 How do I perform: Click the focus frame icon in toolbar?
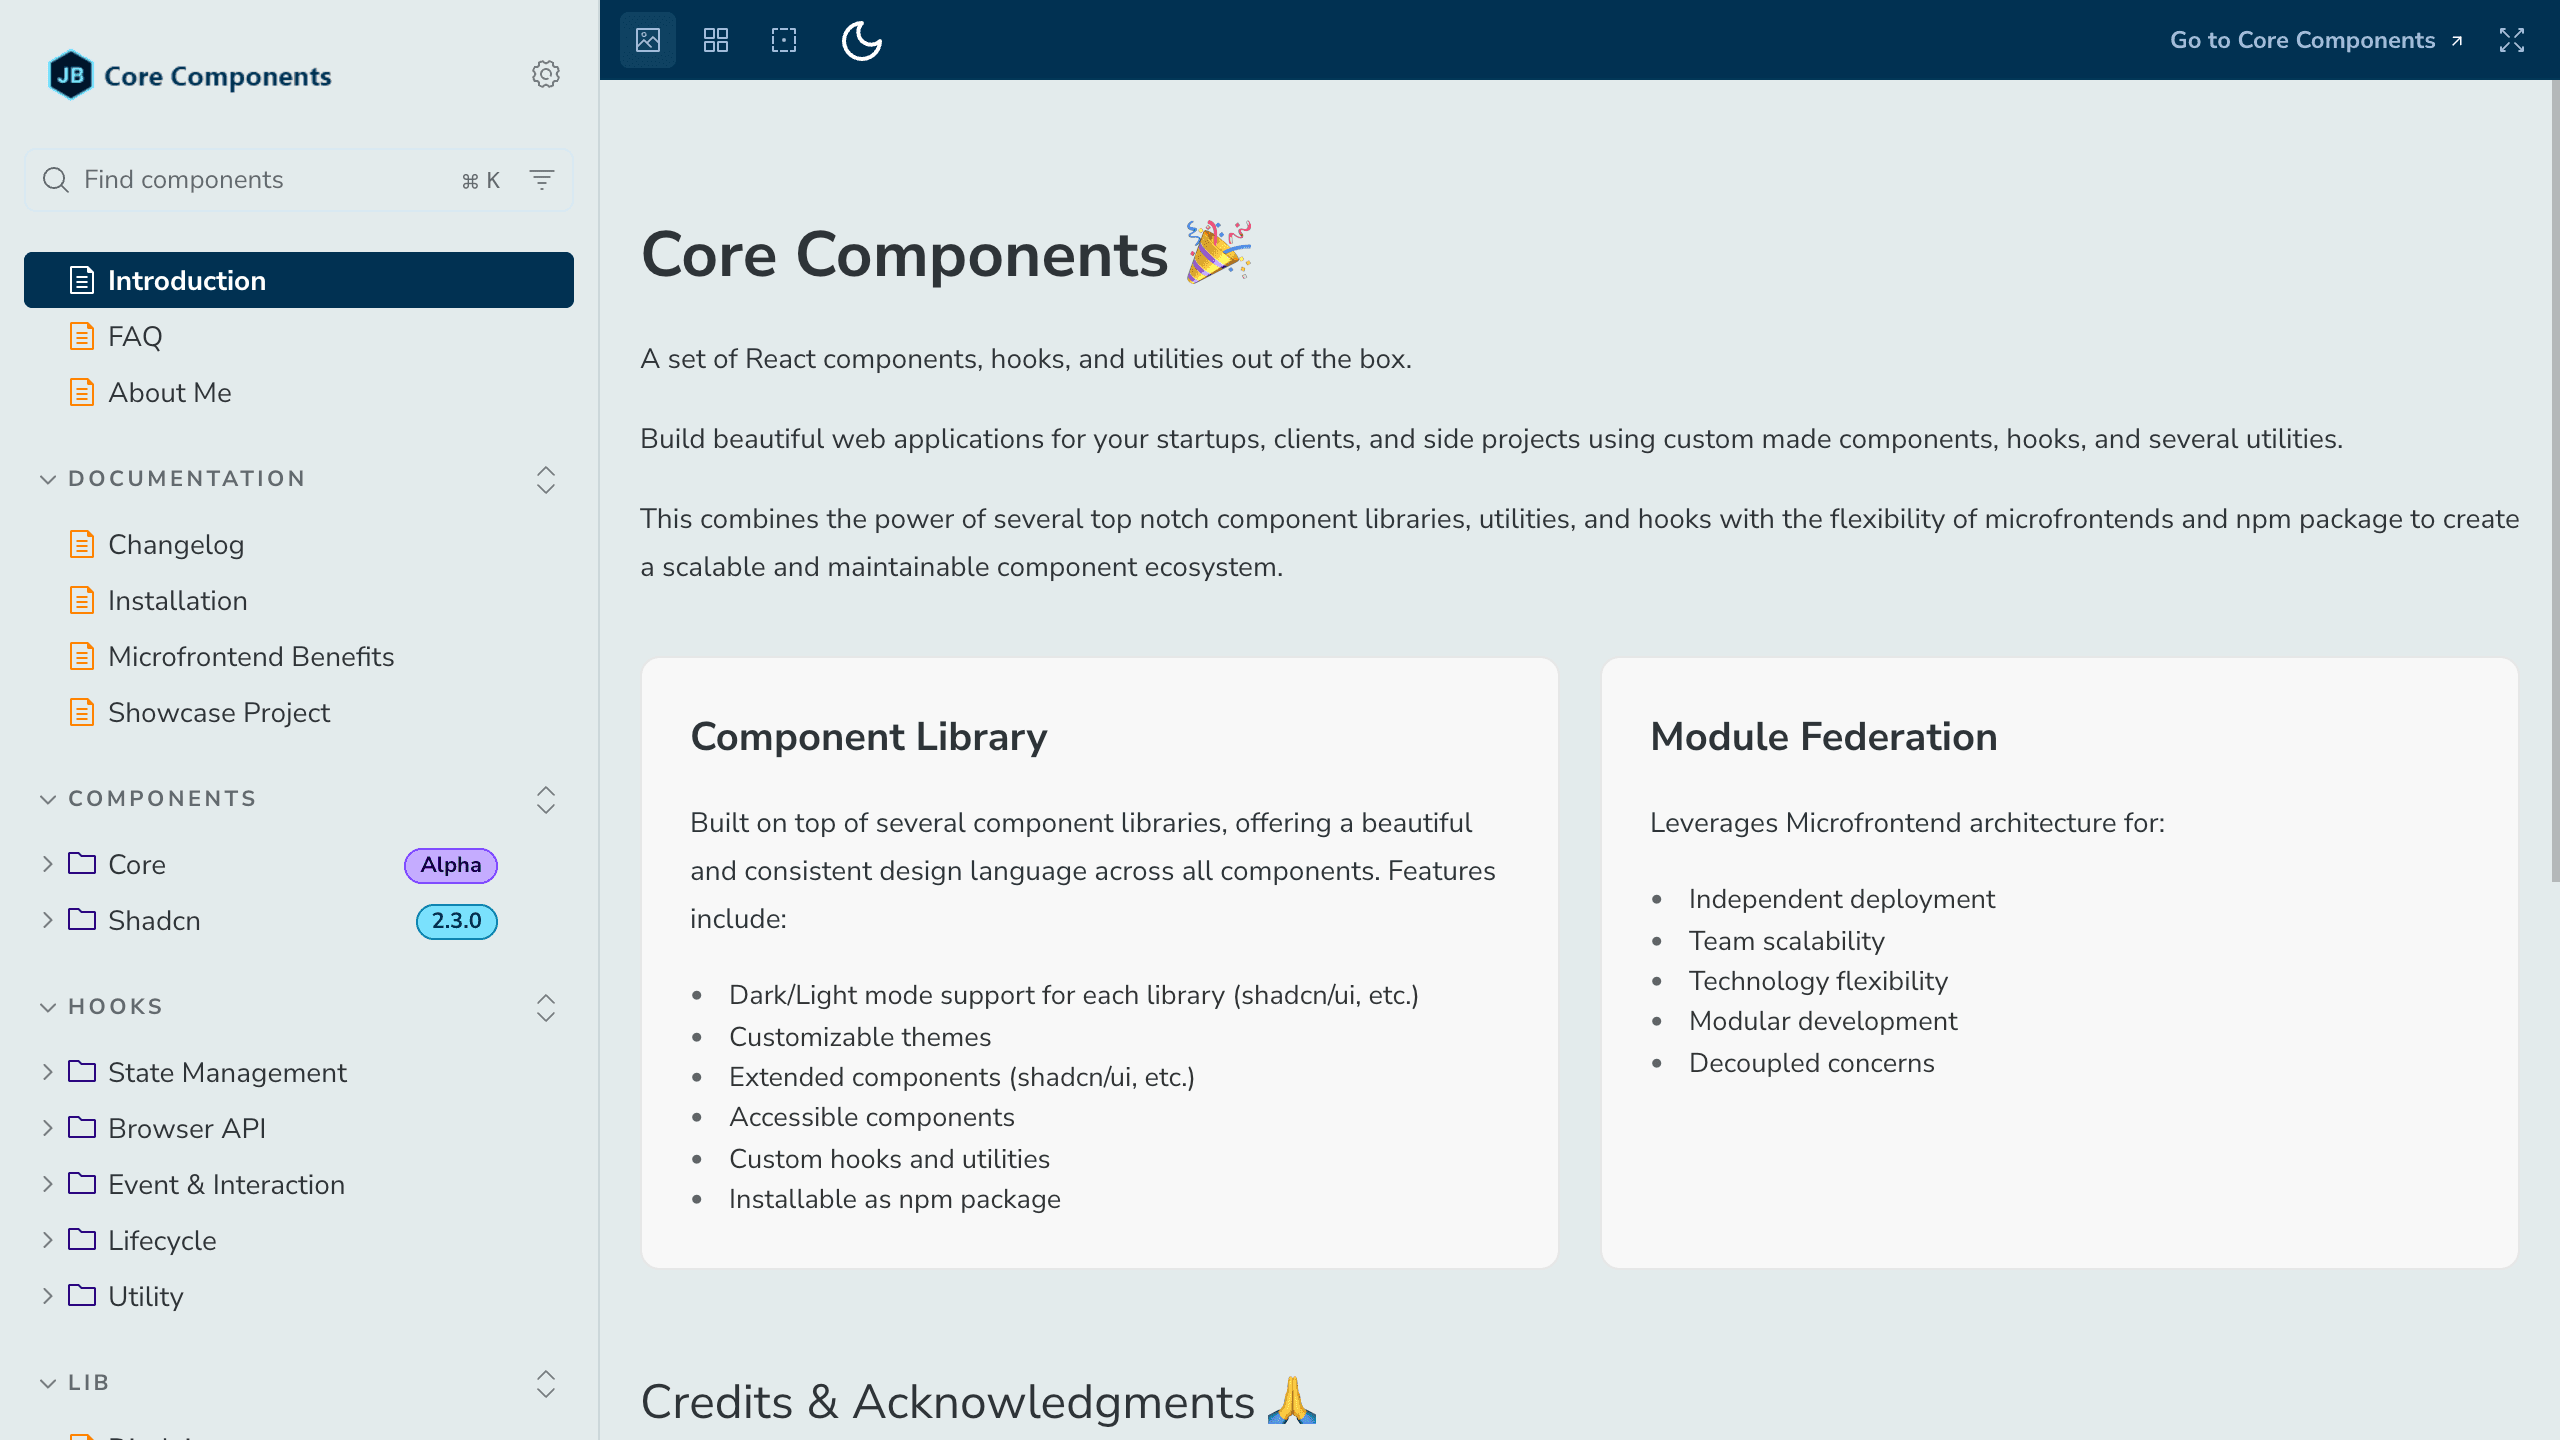tap(783, 40)
